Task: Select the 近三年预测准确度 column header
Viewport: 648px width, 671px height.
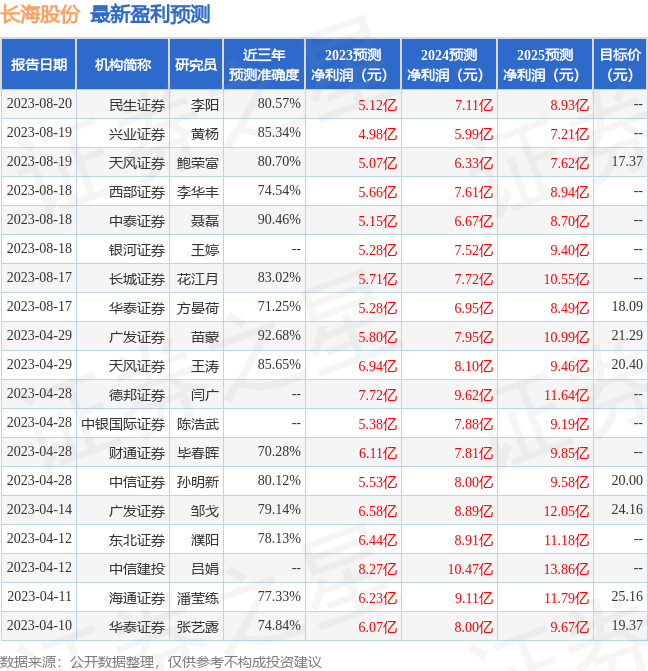Action: point(264,65)
